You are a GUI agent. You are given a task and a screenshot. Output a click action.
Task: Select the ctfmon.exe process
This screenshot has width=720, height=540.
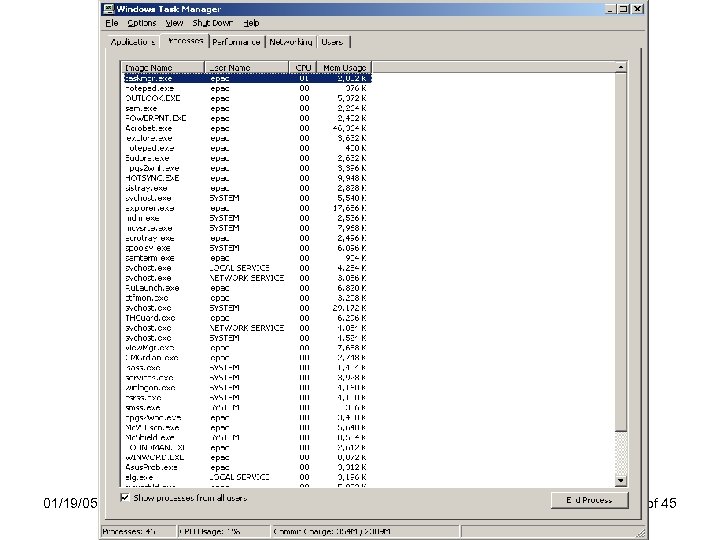(x=247, y=298)
